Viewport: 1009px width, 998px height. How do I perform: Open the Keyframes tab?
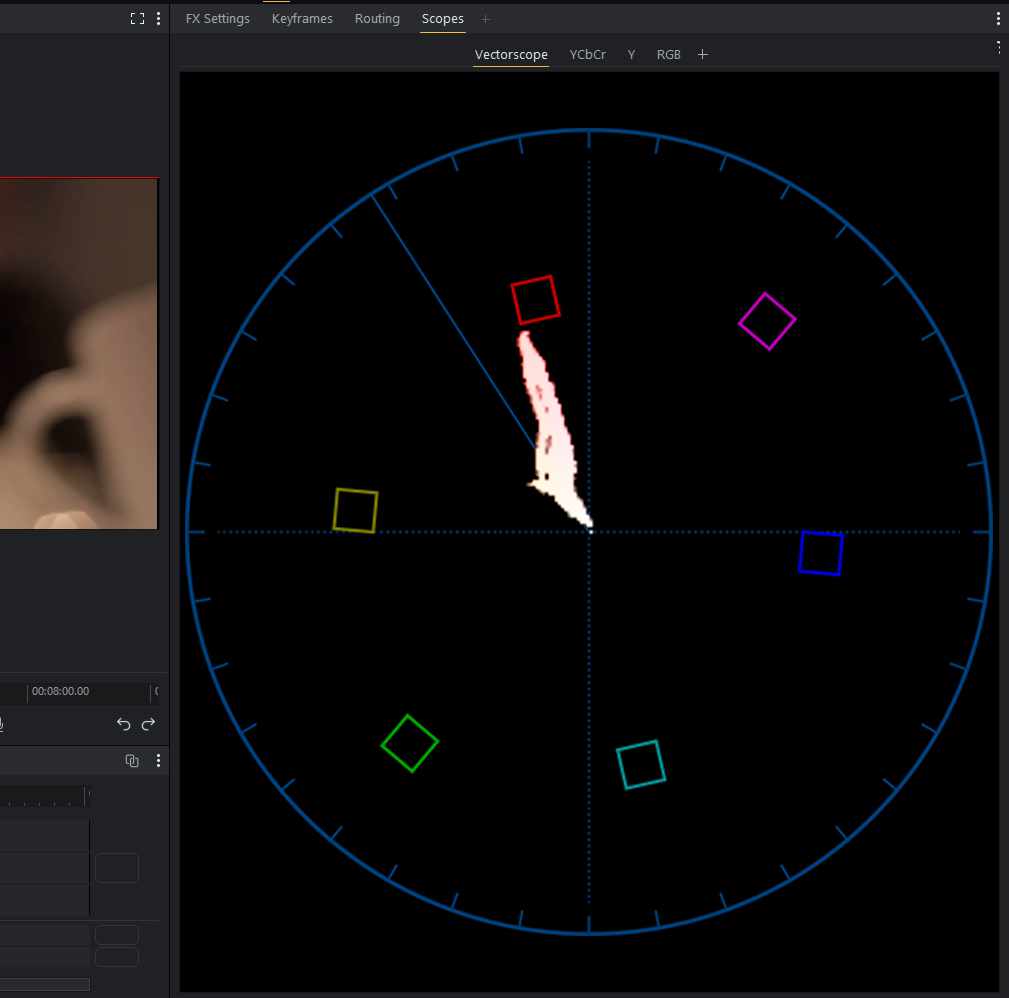pos(302,19)
